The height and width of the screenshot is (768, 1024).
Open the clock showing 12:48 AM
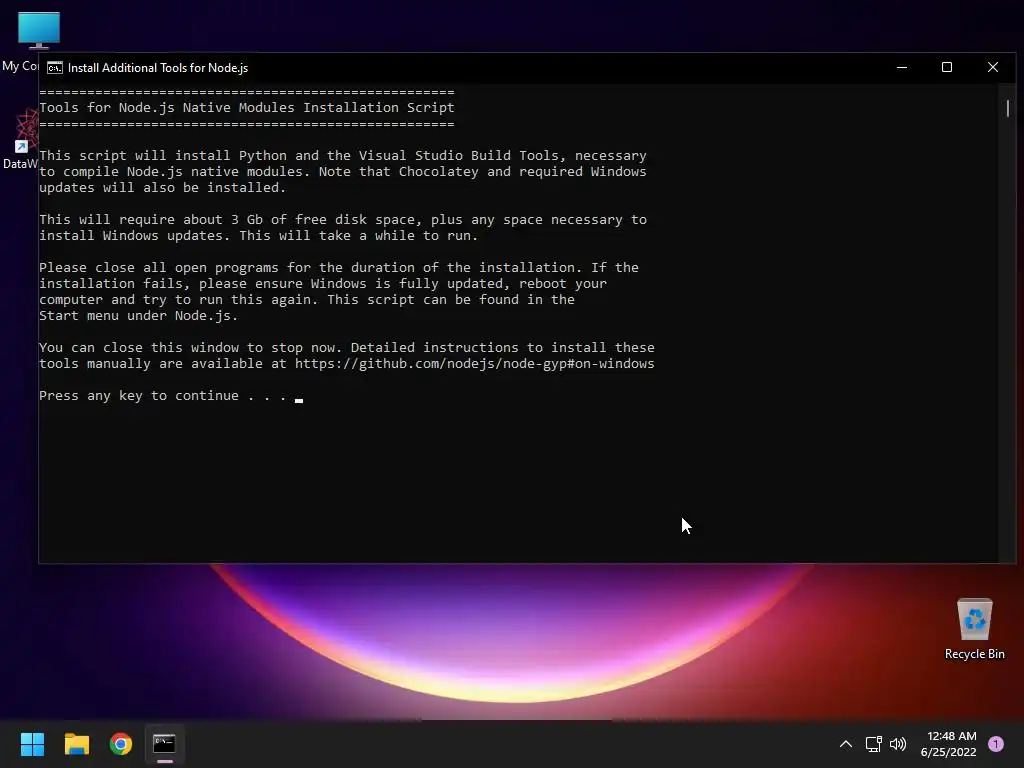[949, 744]
